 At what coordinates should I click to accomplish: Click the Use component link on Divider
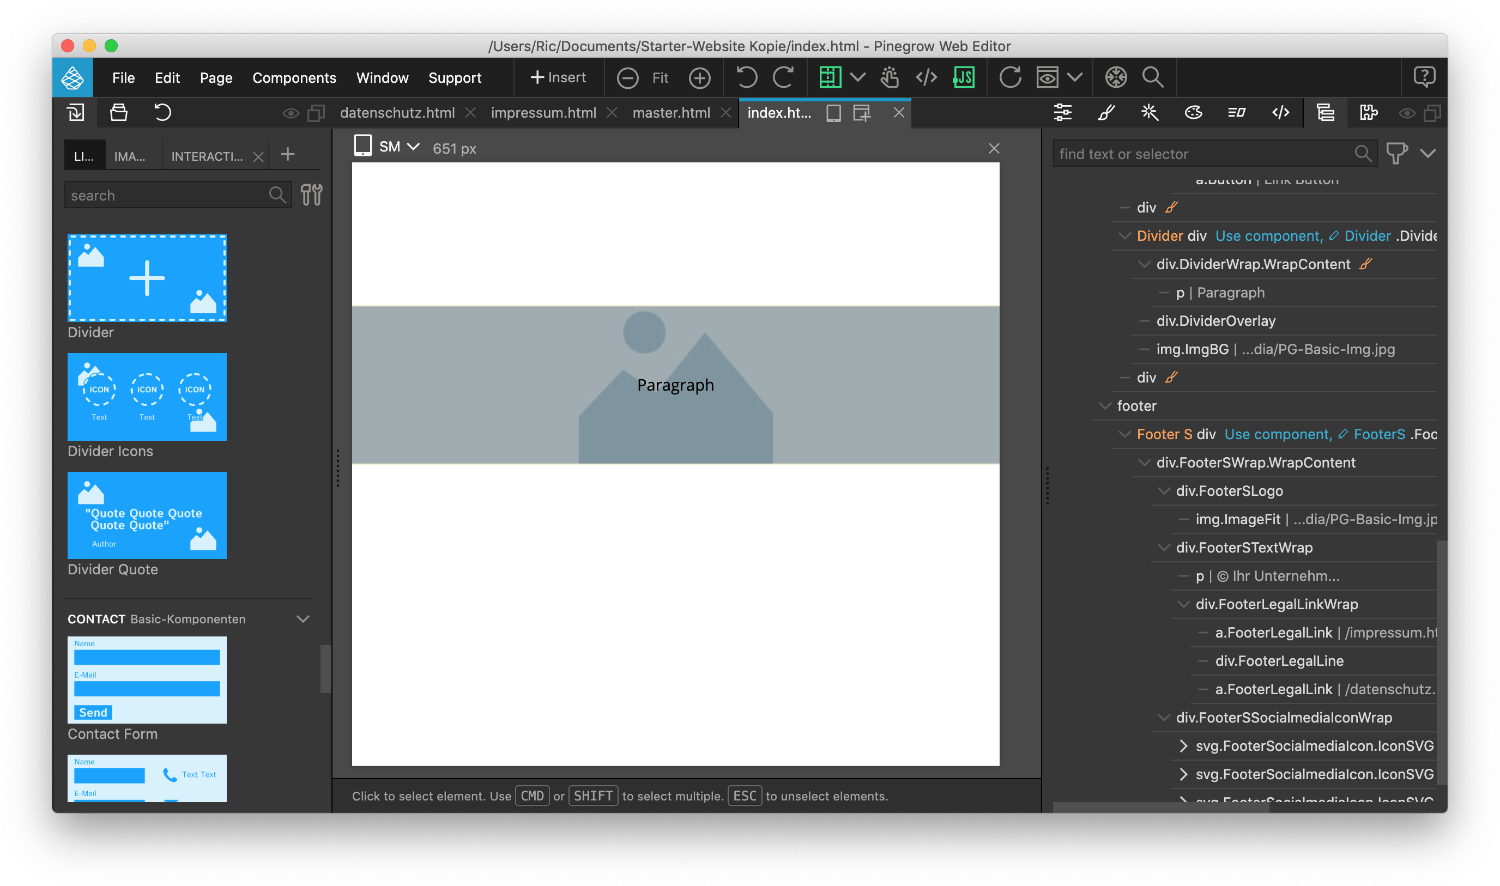click(1269, 236)
